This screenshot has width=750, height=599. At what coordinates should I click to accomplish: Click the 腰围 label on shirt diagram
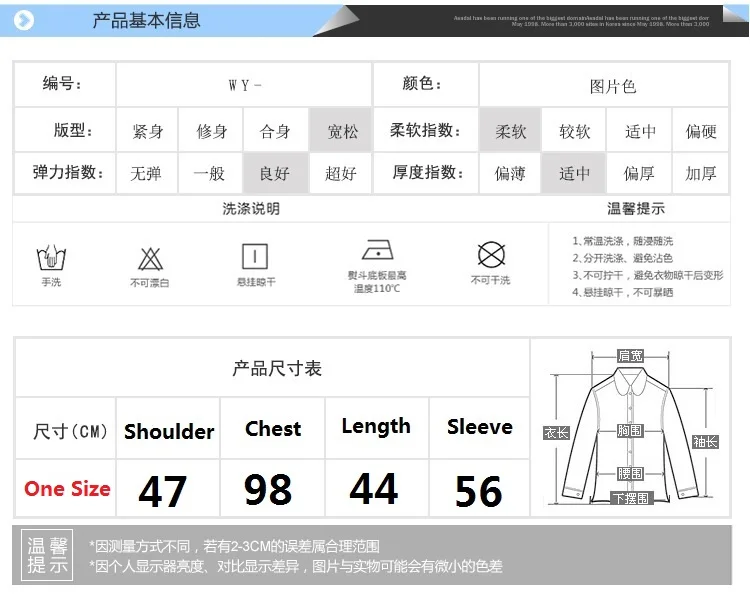pyautogui.click(x=630, y=474)
